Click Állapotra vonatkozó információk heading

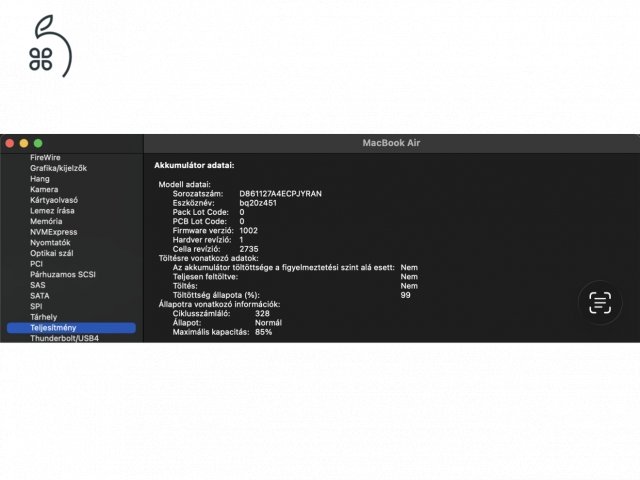(220, 304)
